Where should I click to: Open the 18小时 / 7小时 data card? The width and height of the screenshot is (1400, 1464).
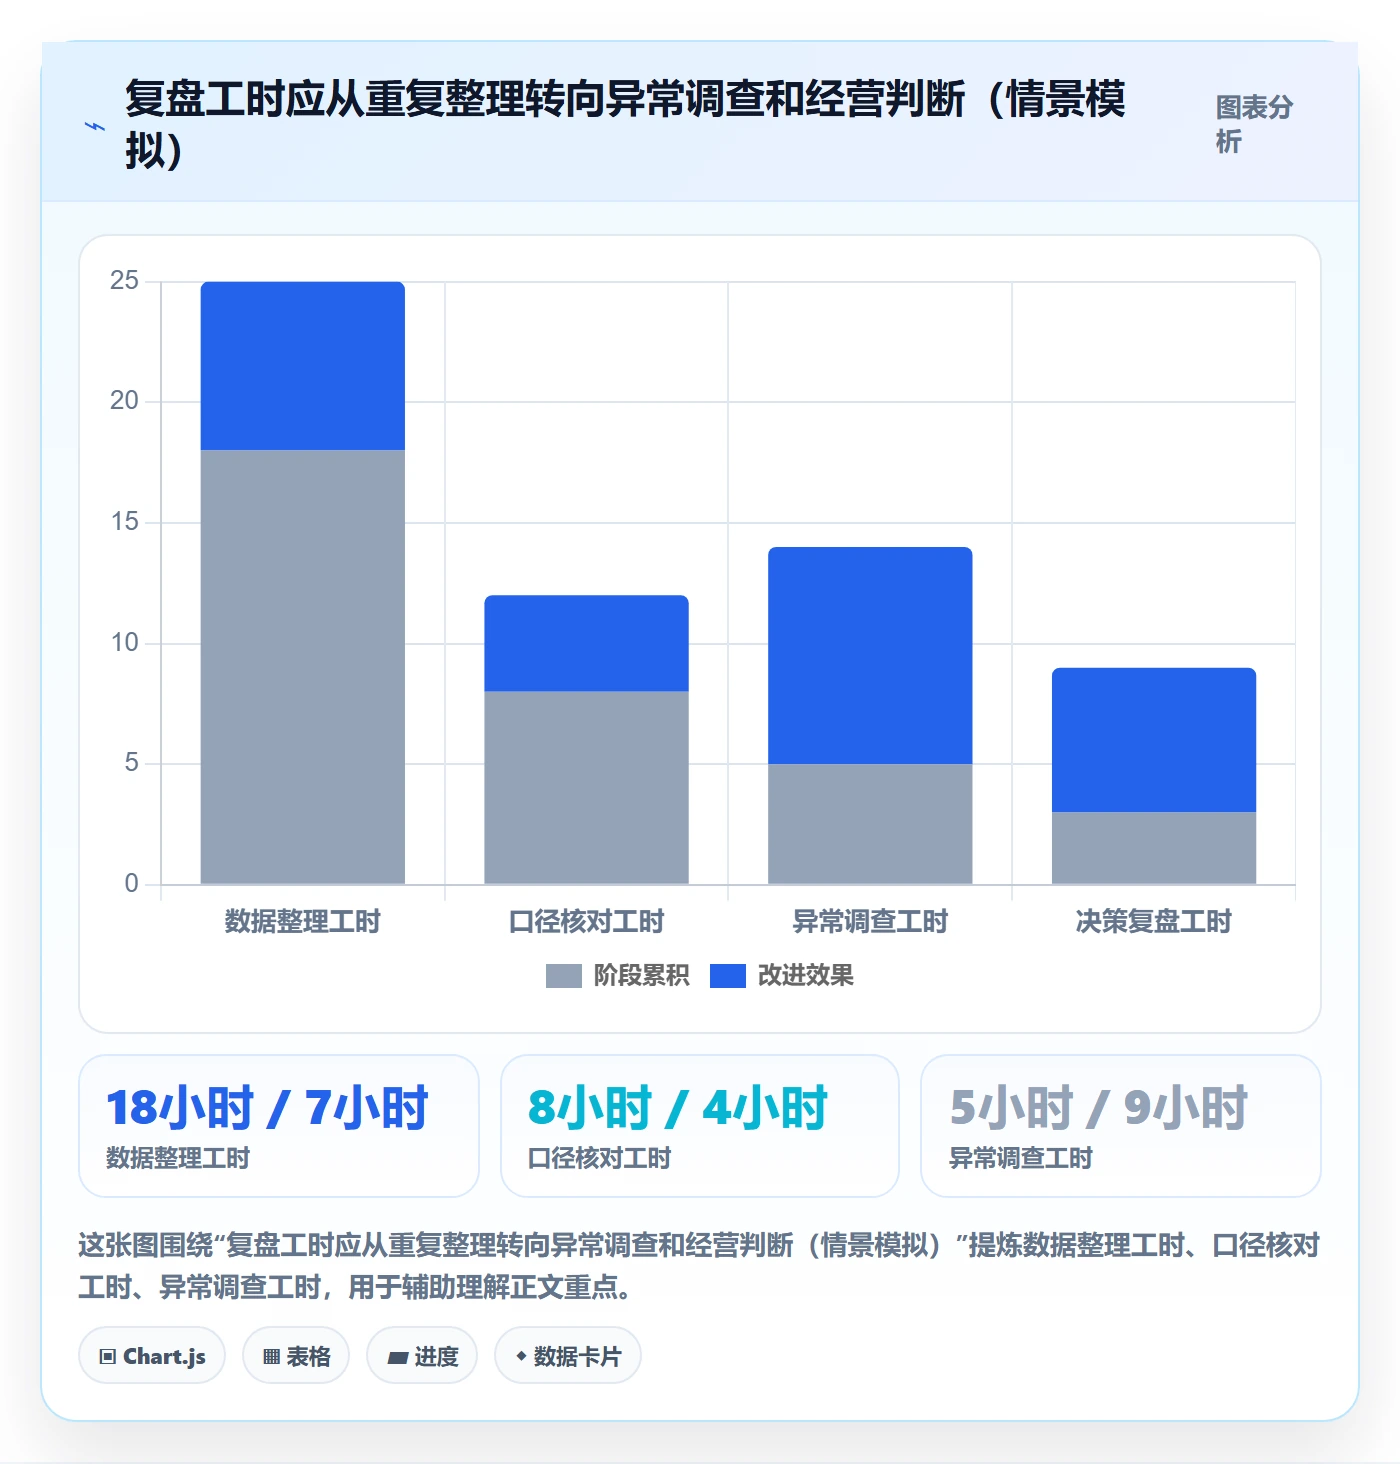(x=279, y=1126)
